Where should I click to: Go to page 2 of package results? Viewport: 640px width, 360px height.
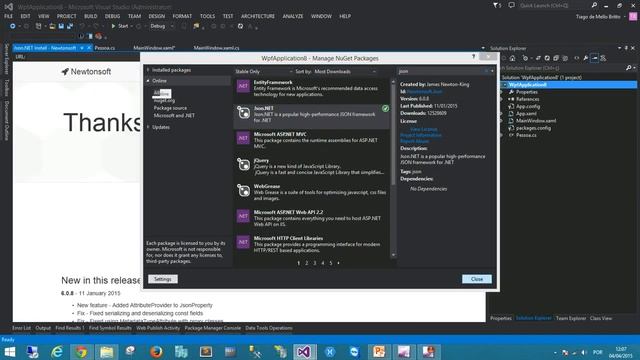click(x=307, y=263)
